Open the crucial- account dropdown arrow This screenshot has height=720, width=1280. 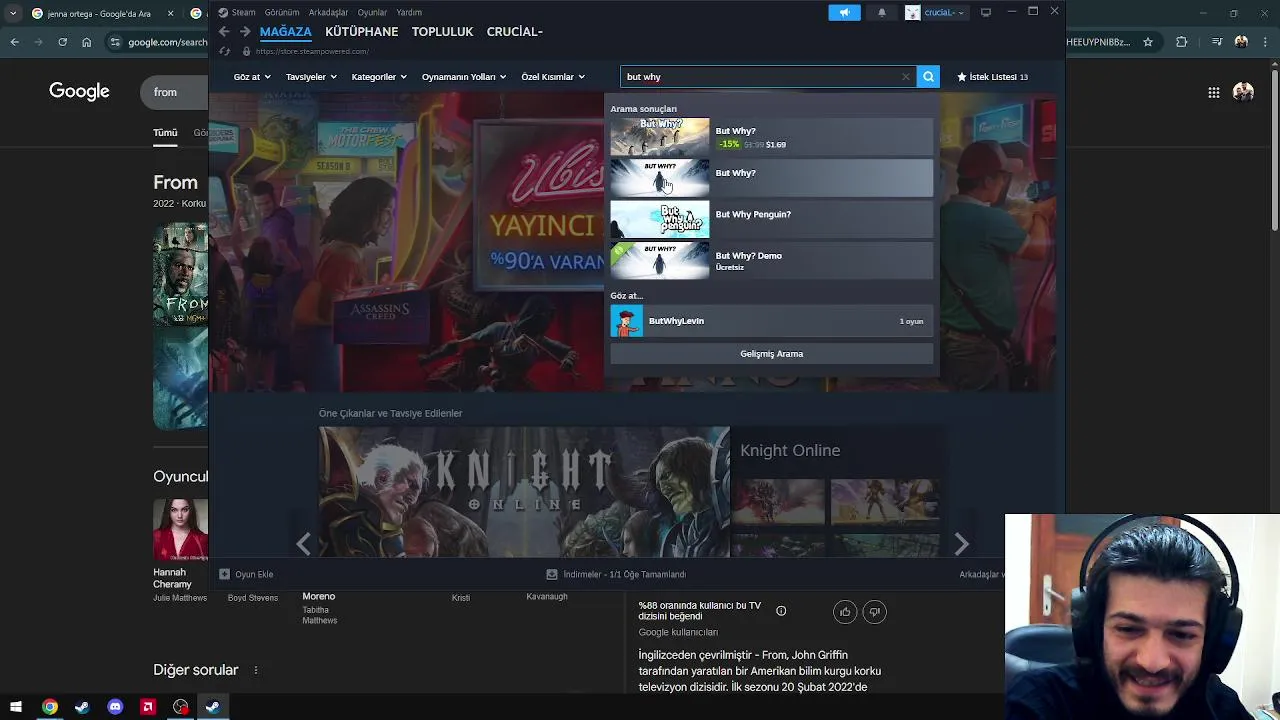click(x=961, y=13)
